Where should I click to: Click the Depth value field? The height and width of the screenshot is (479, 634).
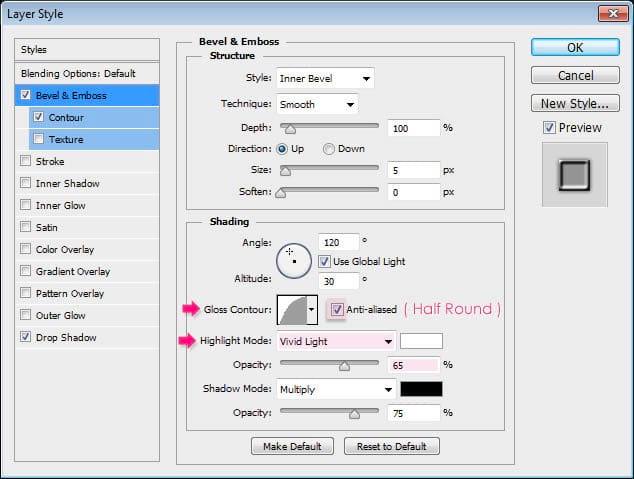coord(414,128)
